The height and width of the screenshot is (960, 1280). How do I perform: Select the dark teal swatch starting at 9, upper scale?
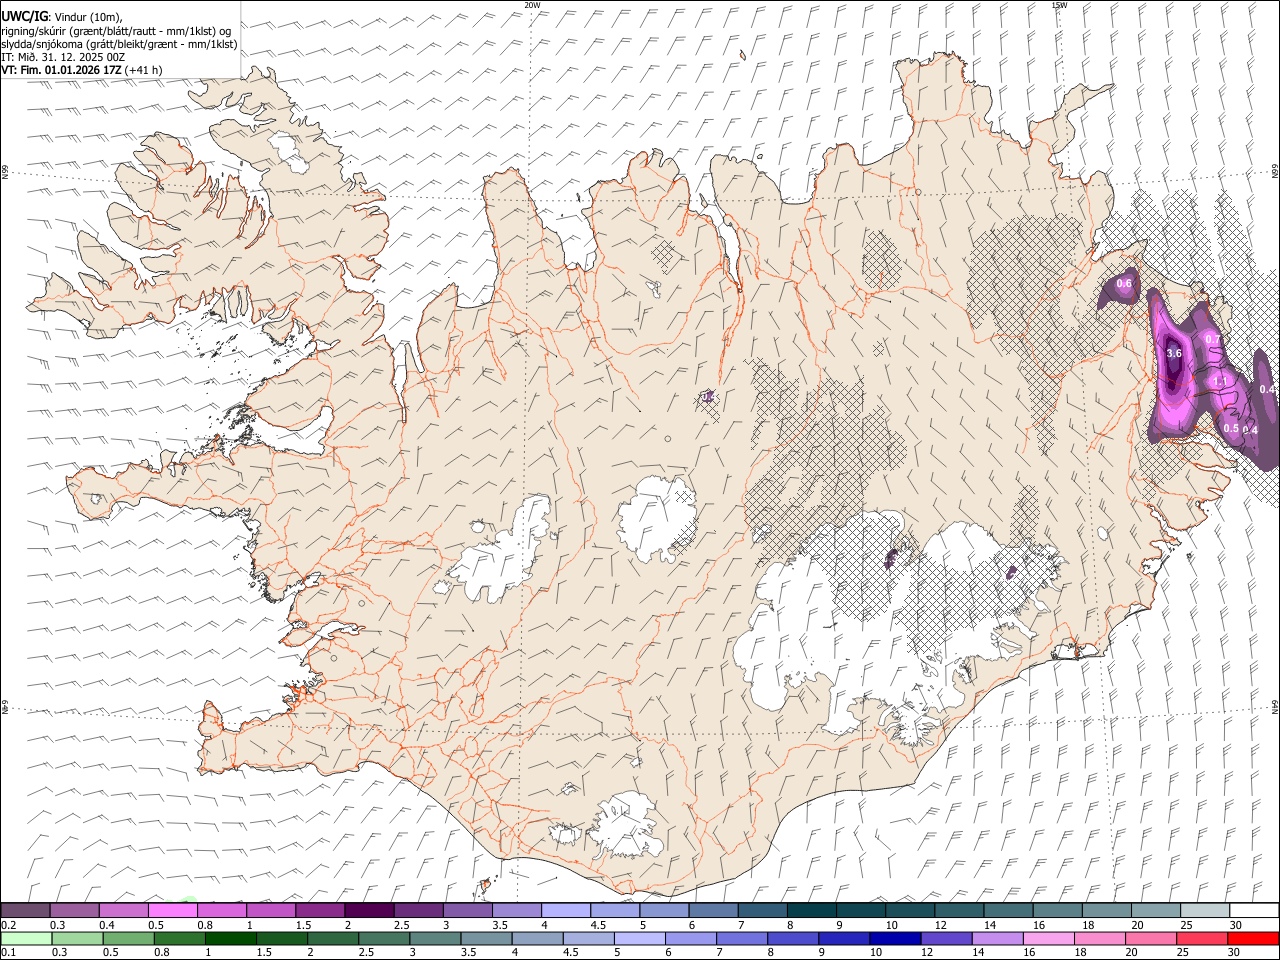pos(861,910)
